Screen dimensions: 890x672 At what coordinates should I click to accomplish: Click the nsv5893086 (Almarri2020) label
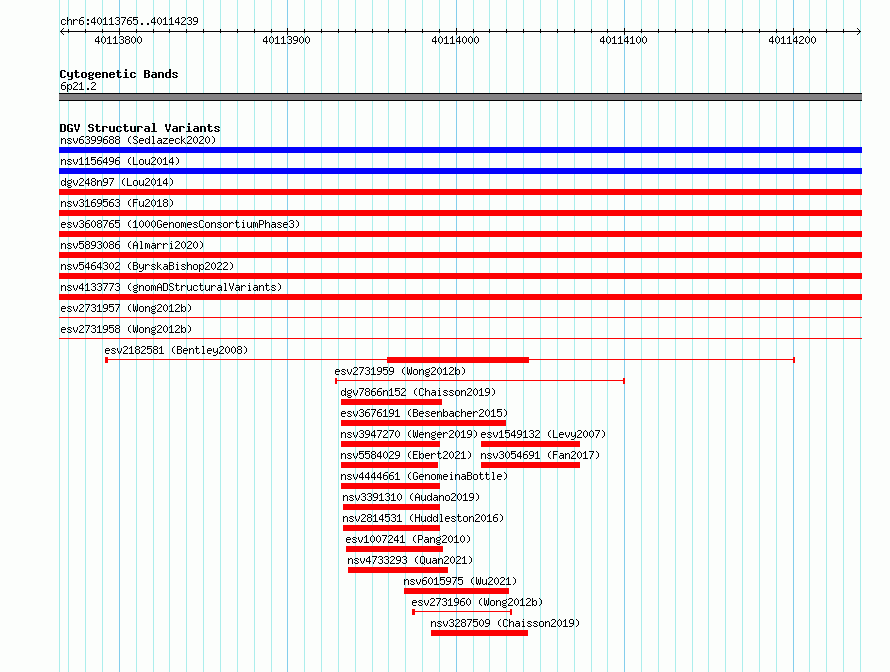(132, 245)
